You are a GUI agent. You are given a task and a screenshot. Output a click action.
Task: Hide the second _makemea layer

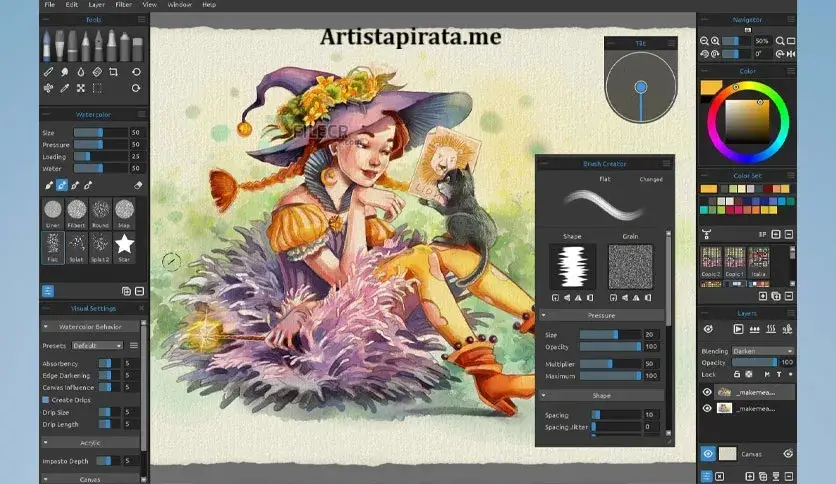coord(708,408)
